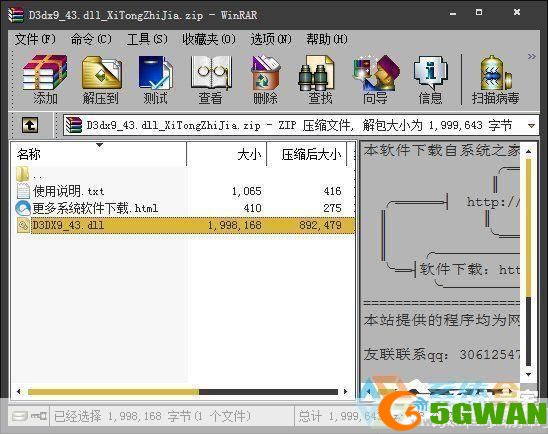Expand the toolbar overflow chevron

tap(532, 56)
